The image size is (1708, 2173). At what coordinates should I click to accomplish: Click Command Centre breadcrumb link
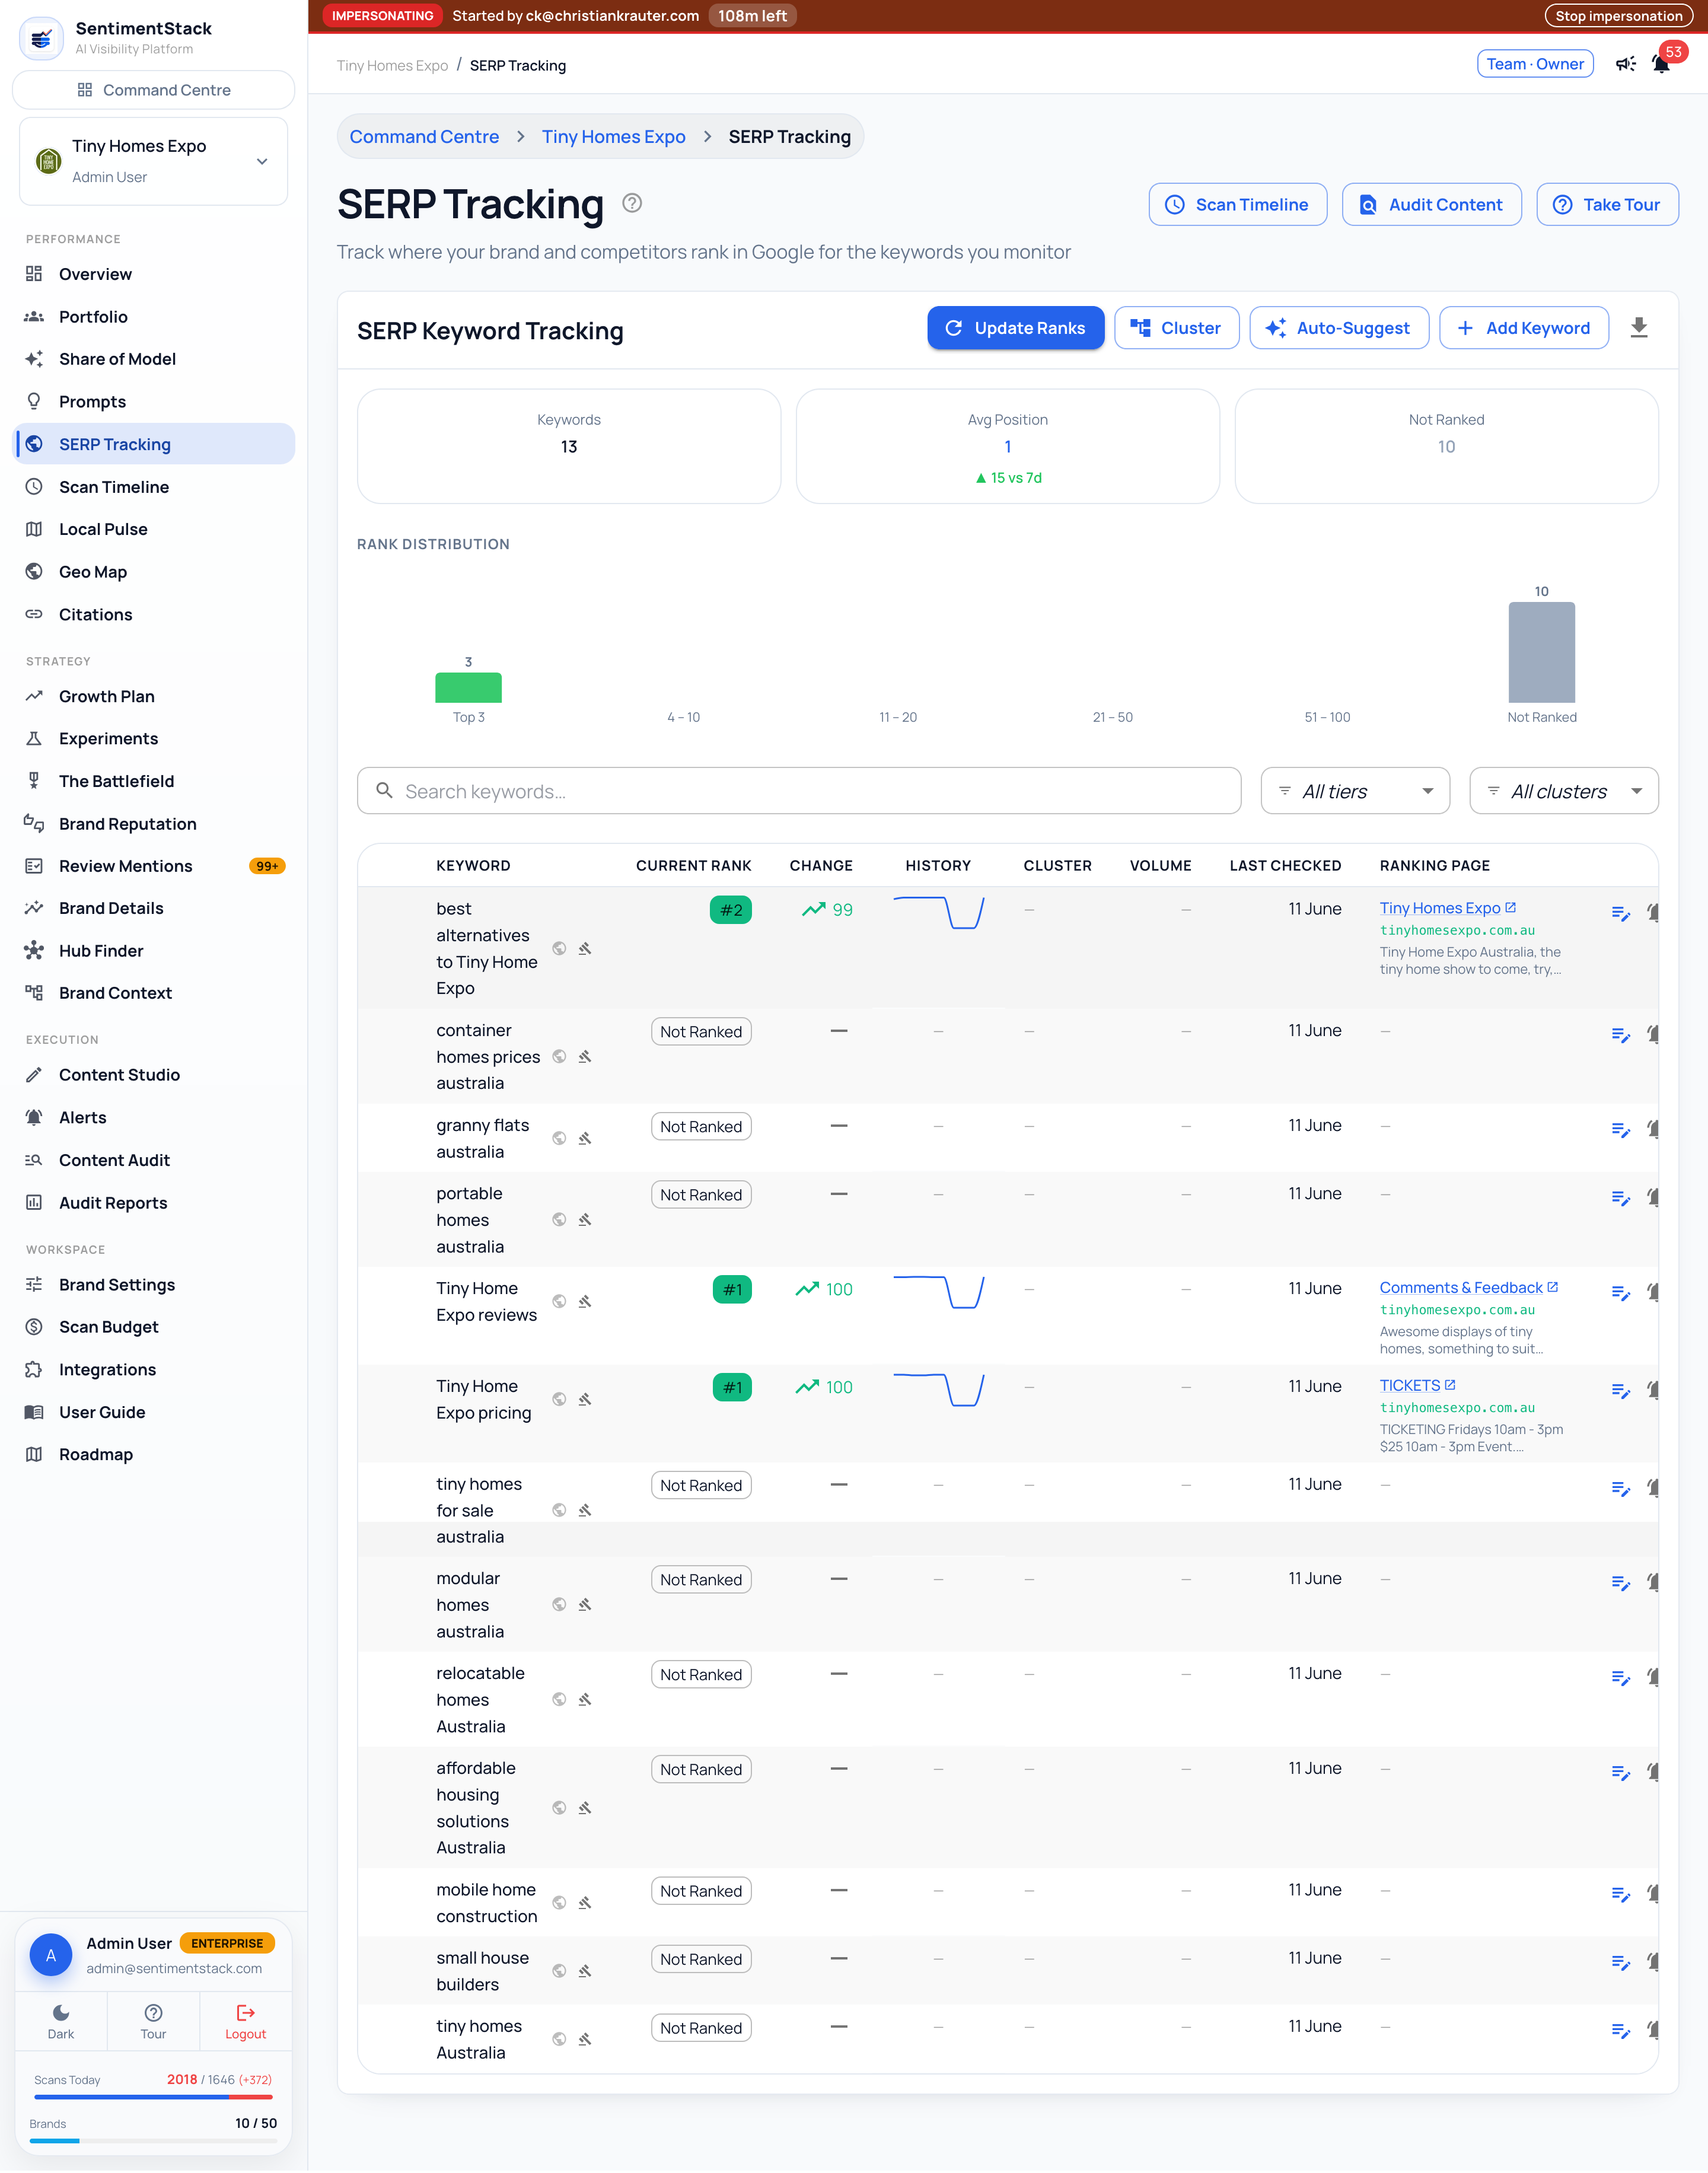[424, 137]
